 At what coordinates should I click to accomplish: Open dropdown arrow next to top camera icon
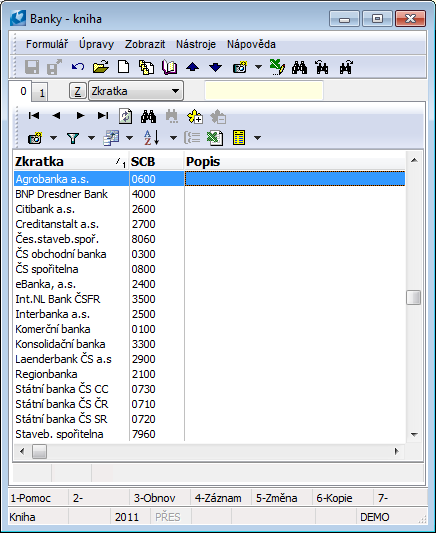click(x=259, y=67)
